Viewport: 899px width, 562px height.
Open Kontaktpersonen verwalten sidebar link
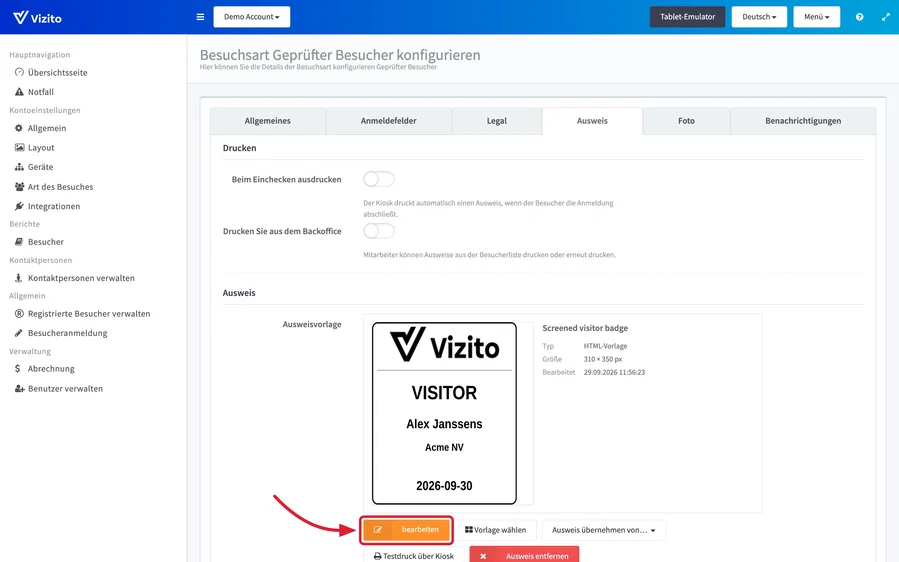[x=81, y=278]
